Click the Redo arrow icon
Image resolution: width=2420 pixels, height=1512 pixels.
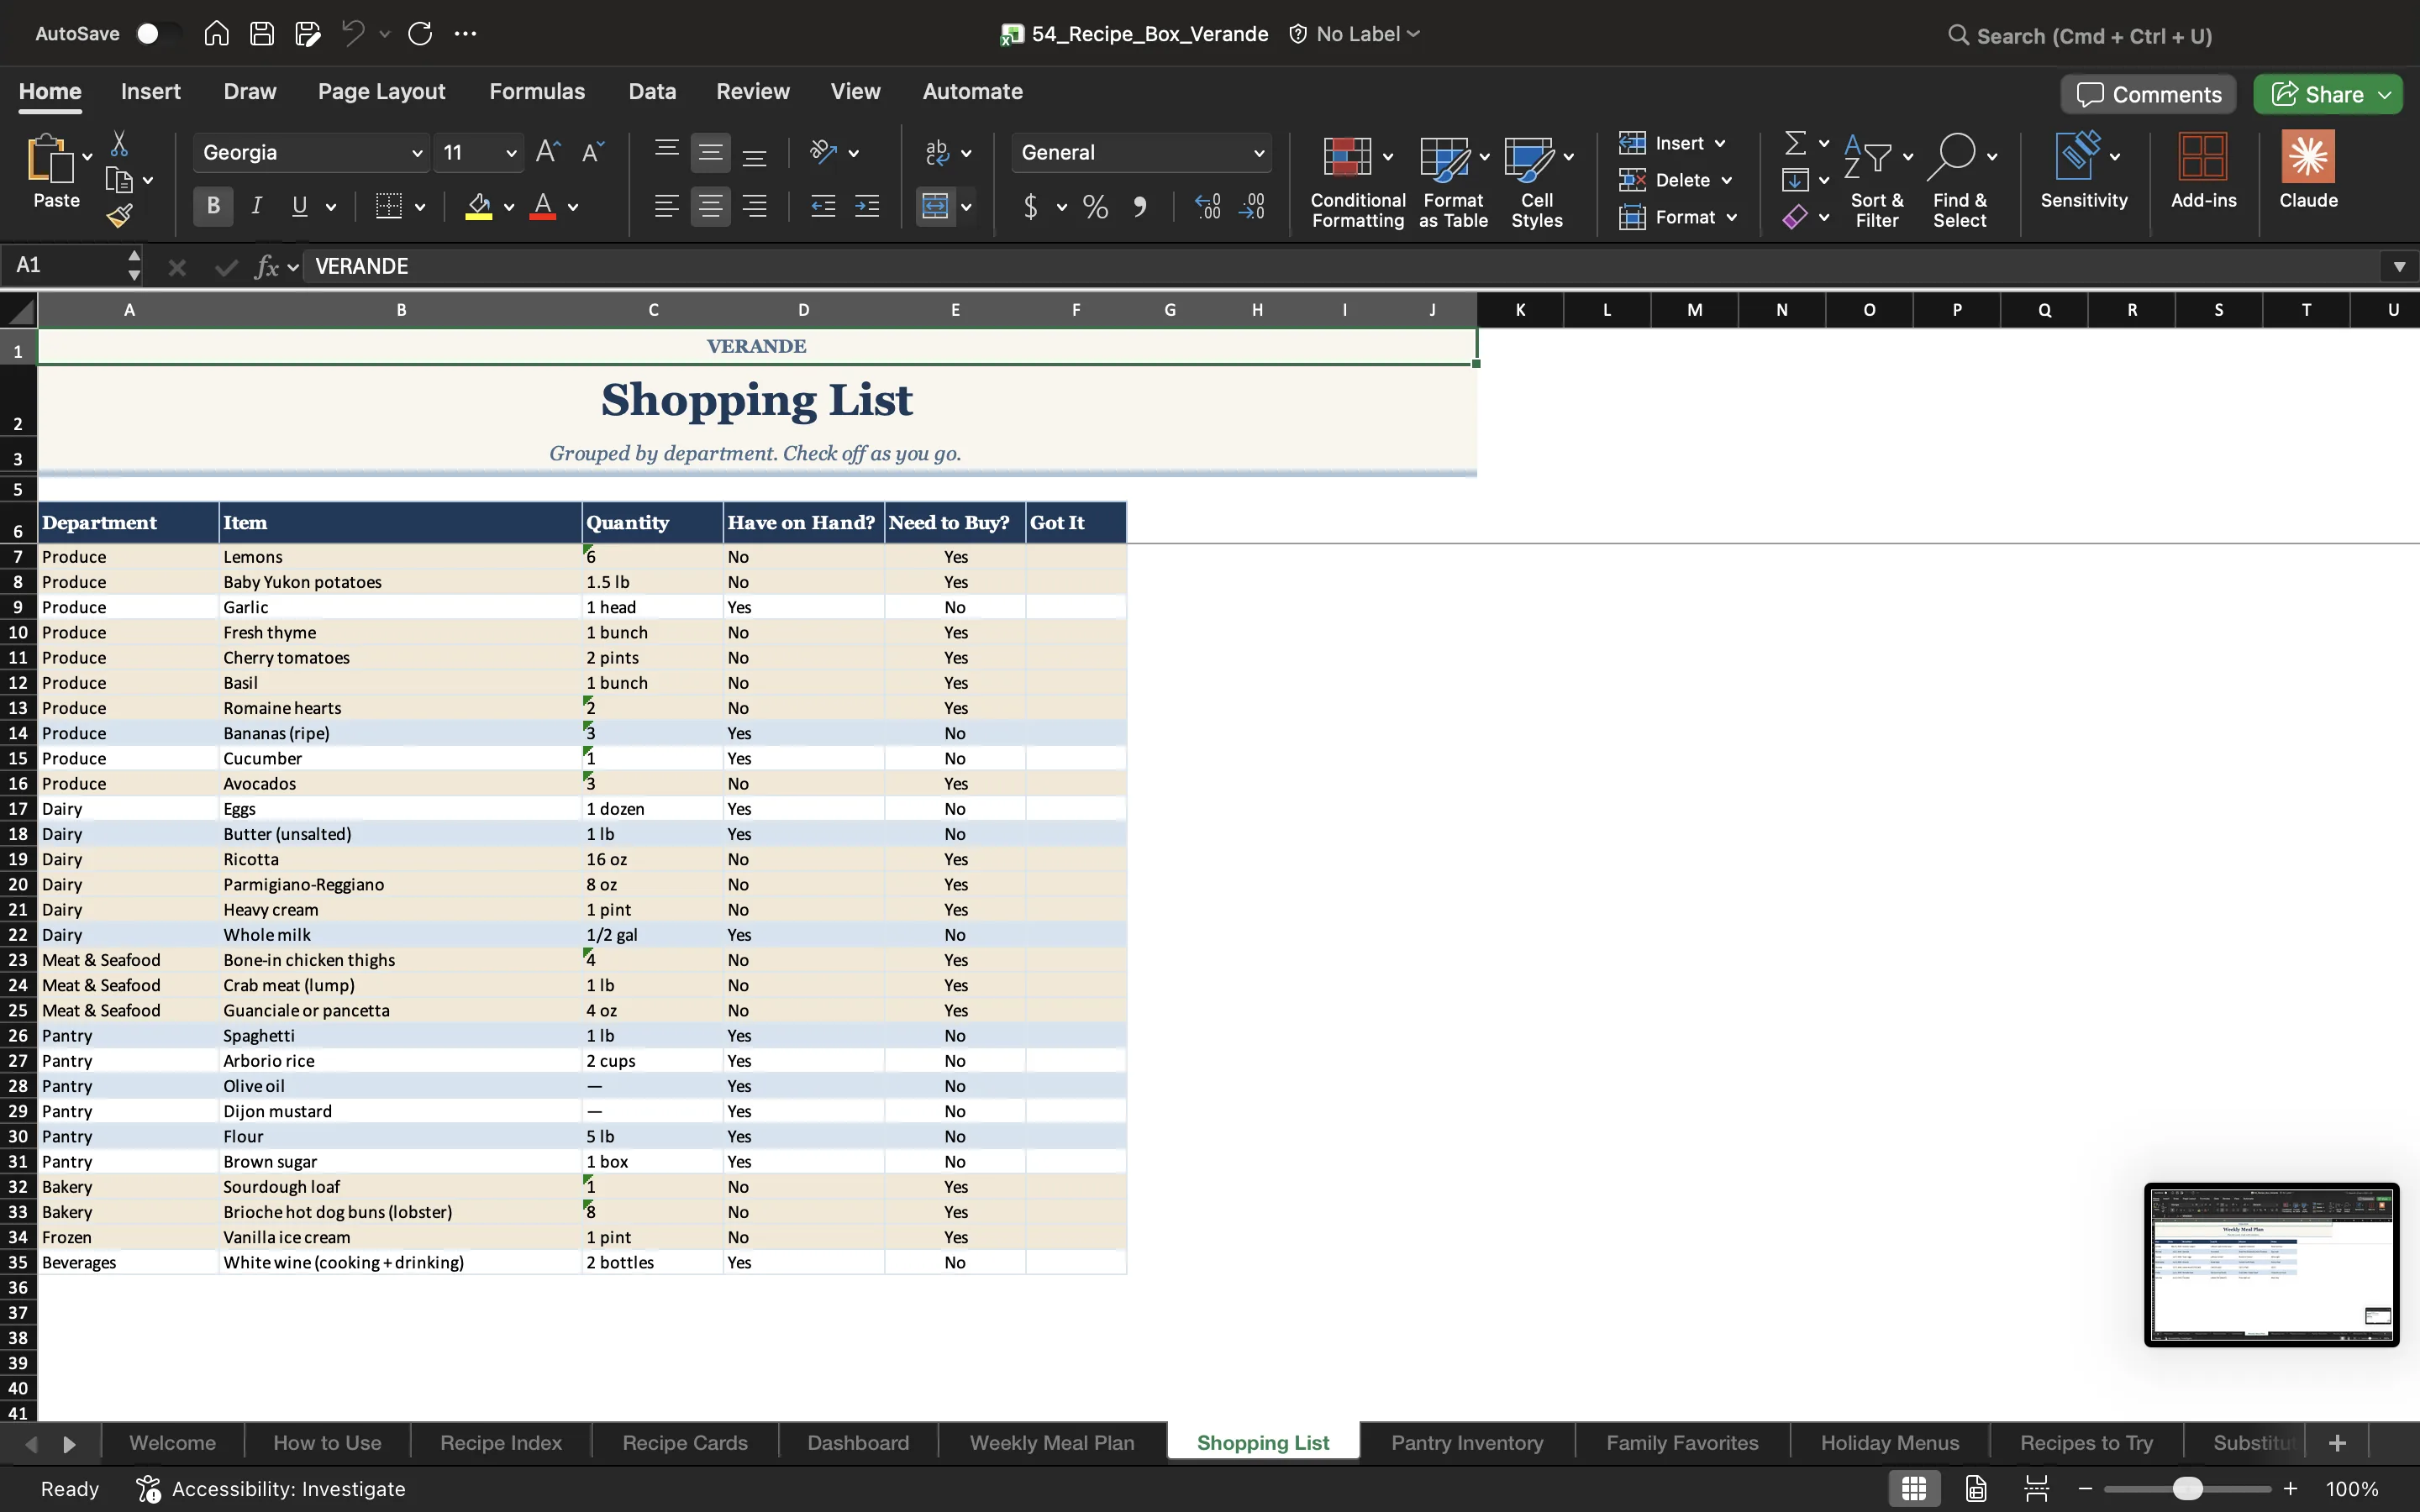(420, 34)
